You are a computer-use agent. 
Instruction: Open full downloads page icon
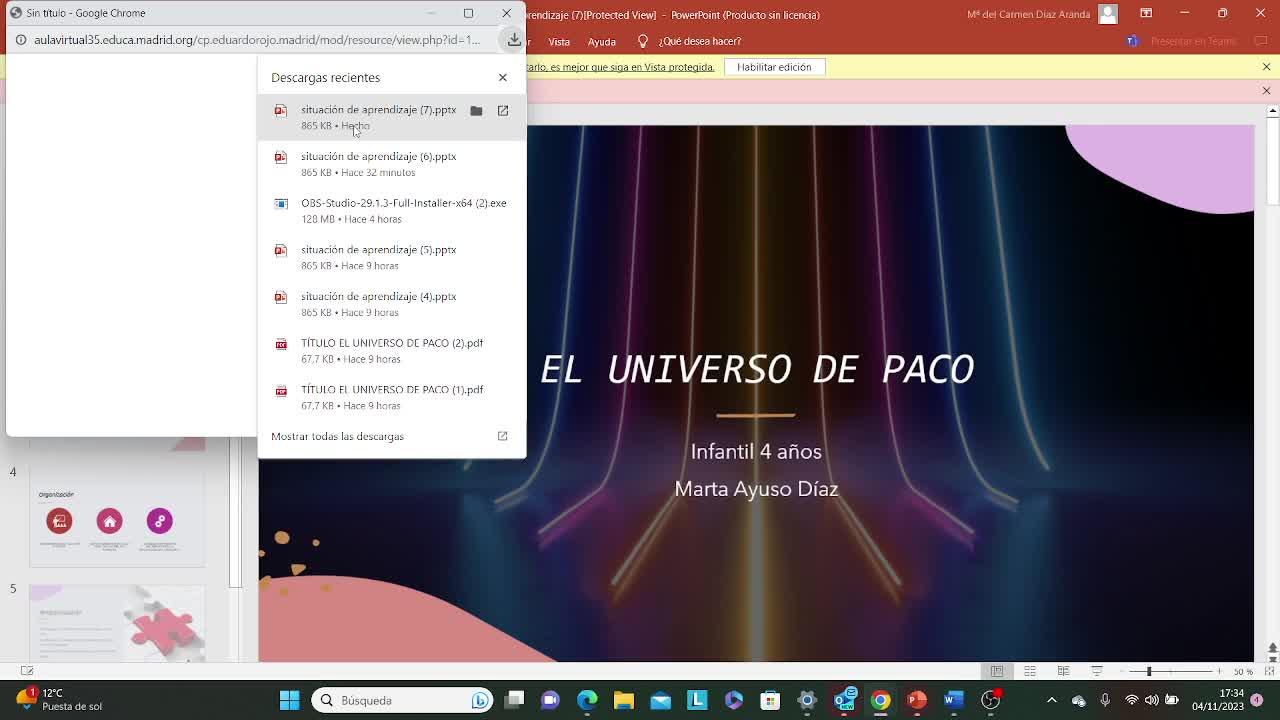(x=503, y=436)
